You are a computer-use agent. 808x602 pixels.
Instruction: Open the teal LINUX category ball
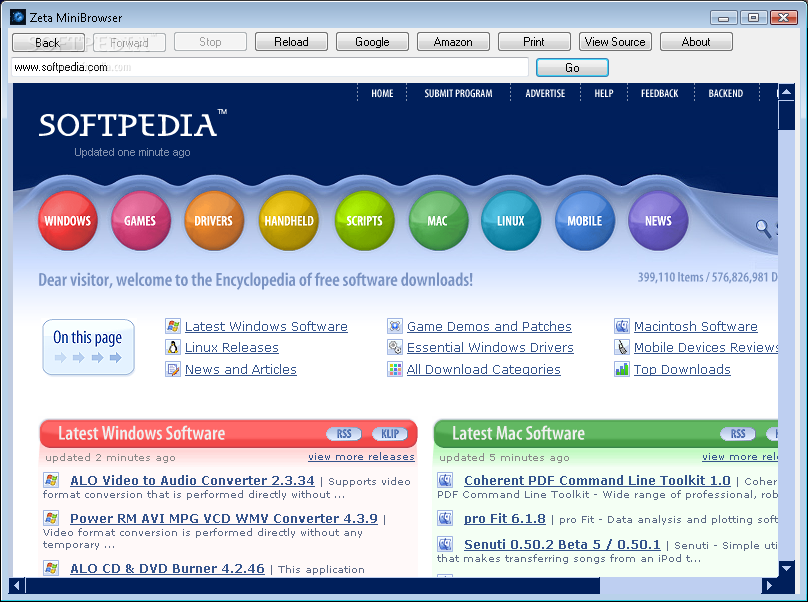point(511,221)
